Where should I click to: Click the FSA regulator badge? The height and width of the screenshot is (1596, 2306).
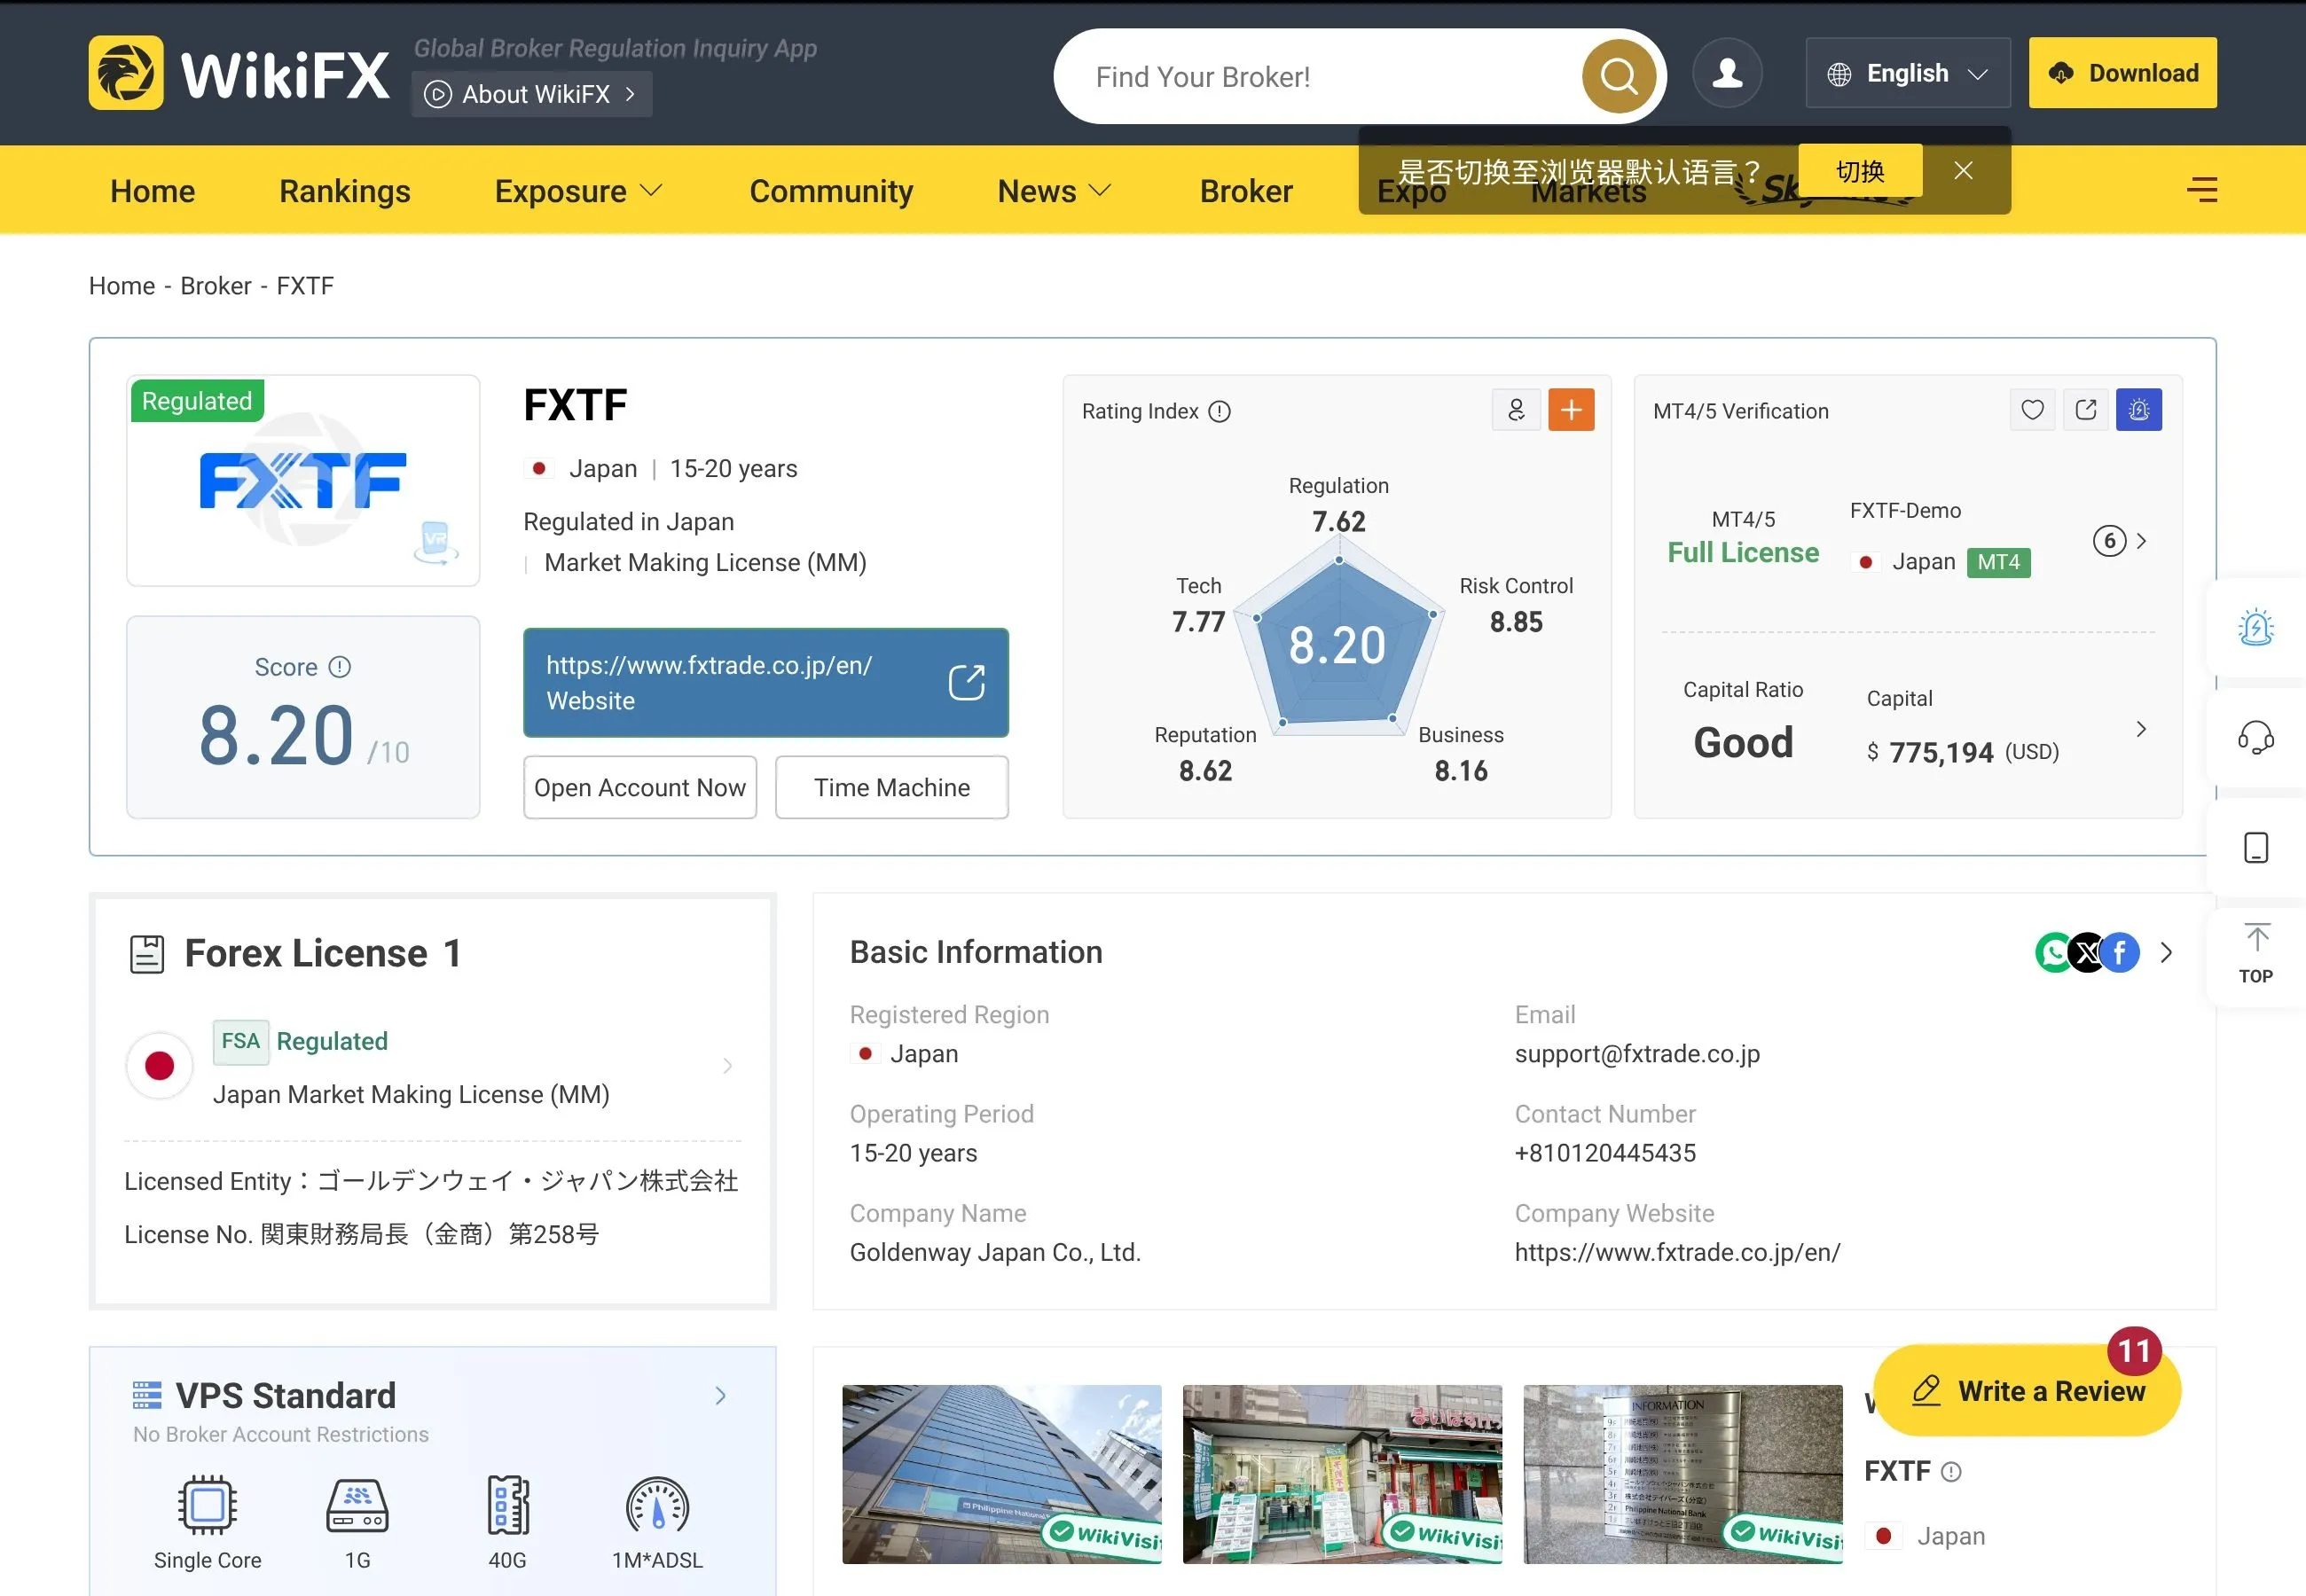240,1041
